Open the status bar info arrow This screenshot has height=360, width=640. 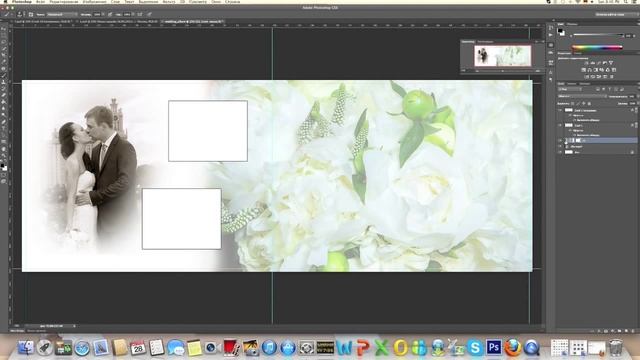(75, 326)
